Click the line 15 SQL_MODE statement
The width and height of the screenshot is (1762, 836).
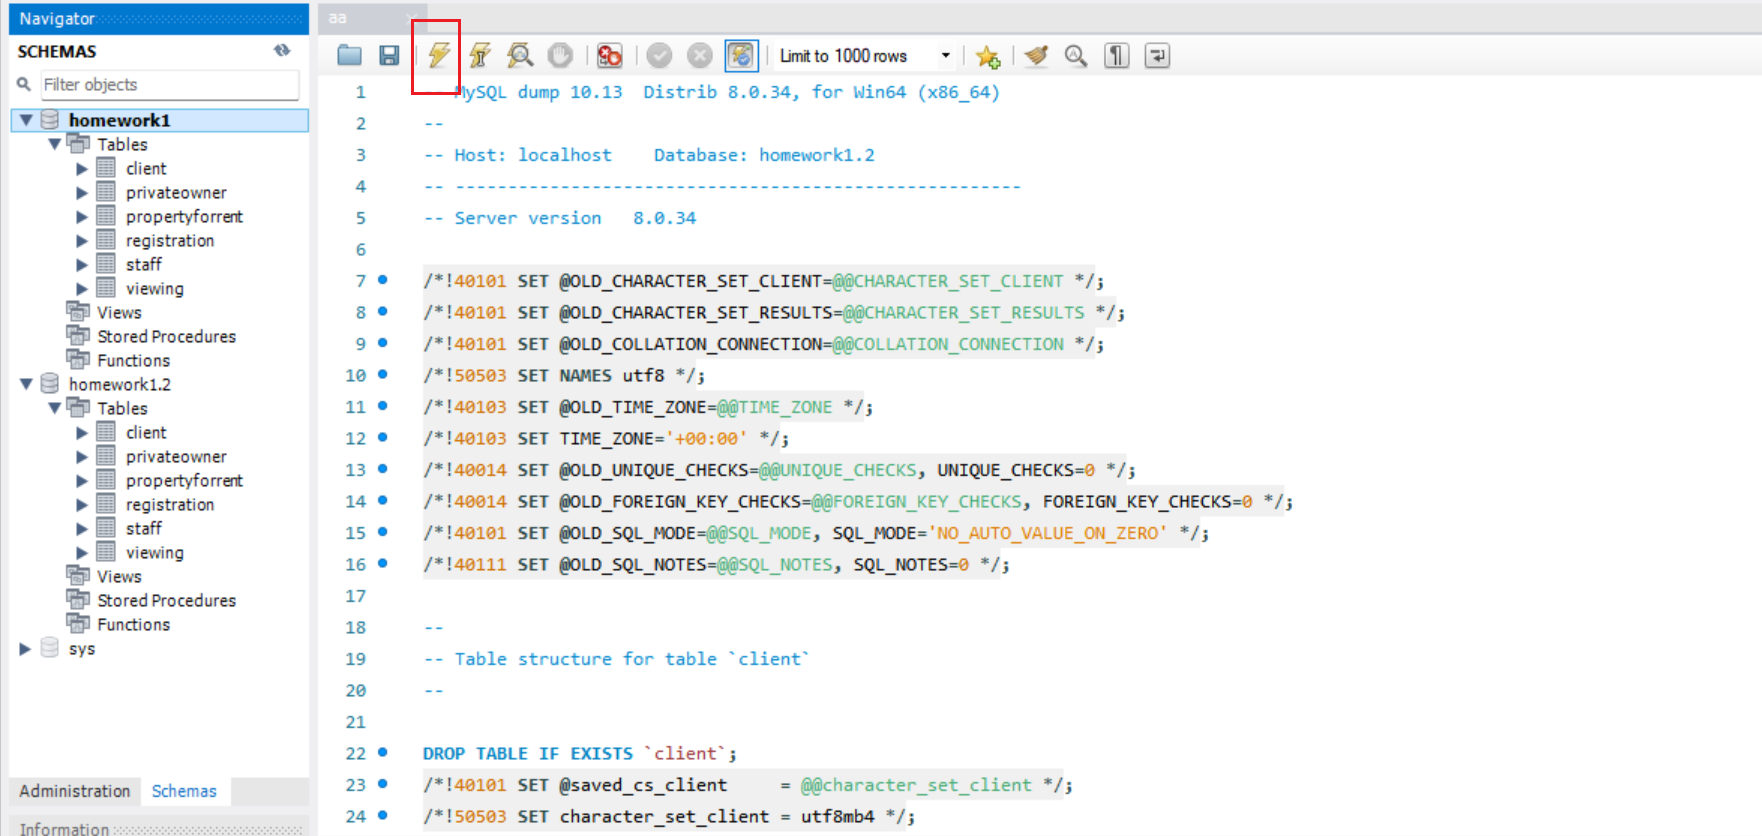pos(816,534)
